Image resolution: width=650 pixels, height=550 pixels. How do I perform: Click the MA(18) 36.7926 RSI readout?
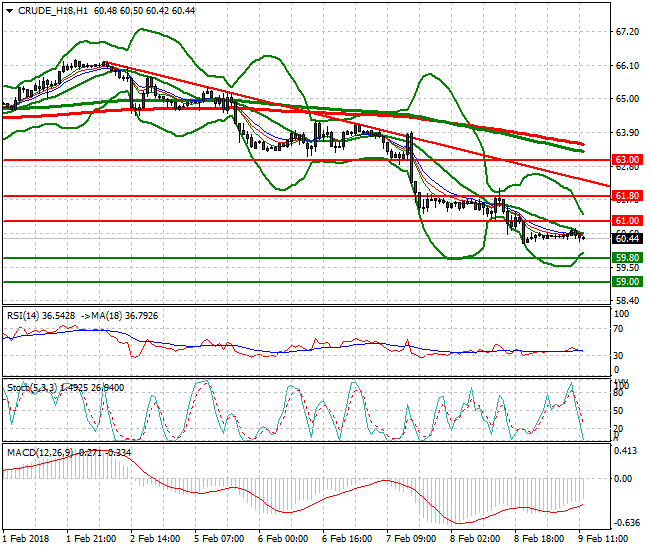click(124, 316)
